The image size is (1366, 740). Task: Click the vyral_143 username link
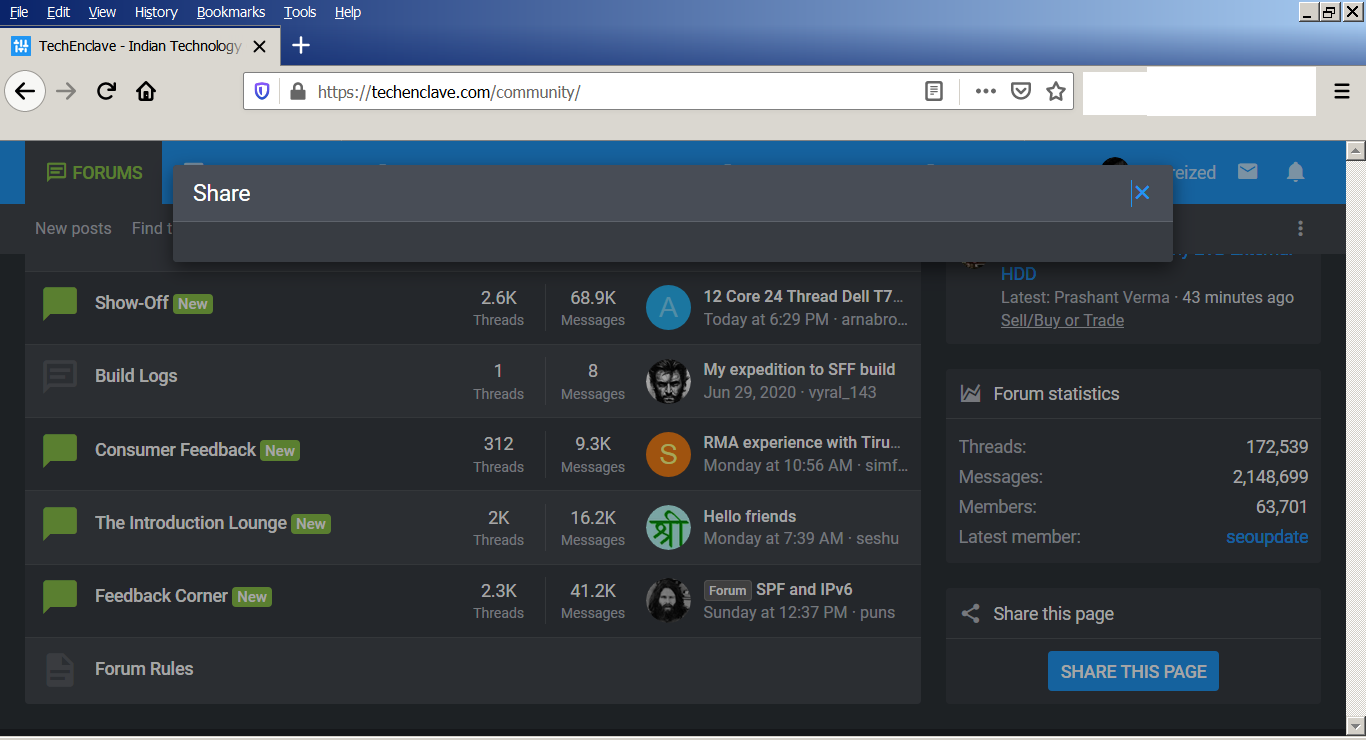[841, 392]
